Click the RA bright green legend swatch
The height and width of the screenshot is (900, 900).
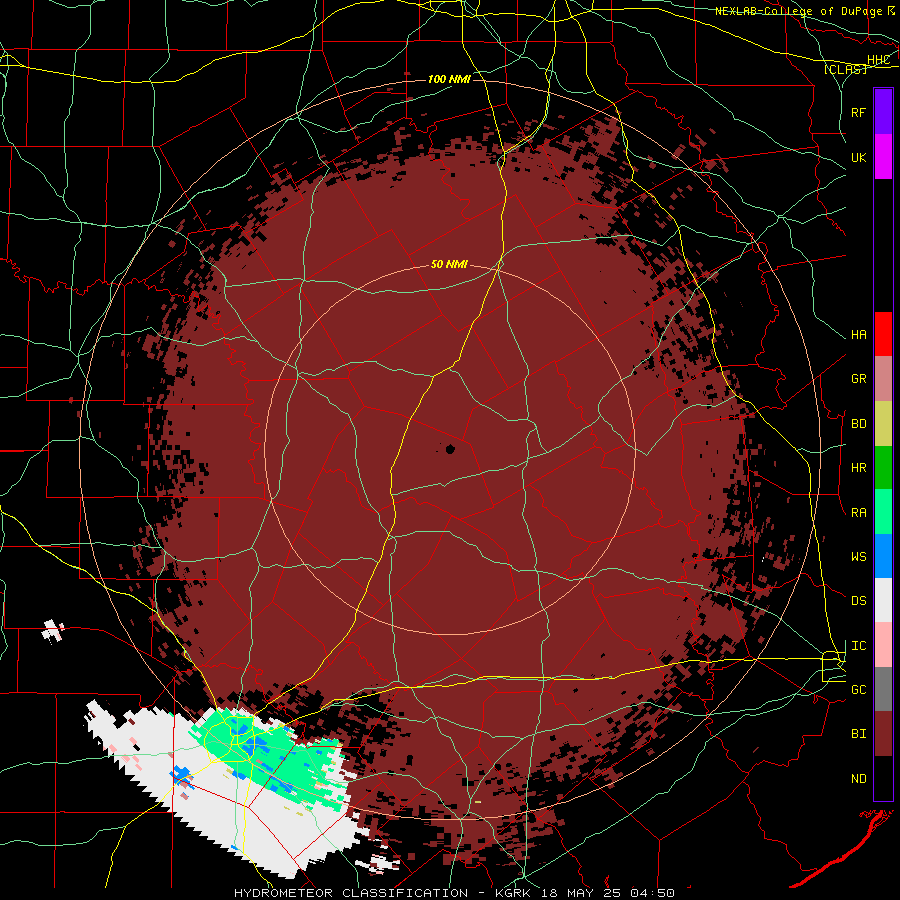coord(883,512)
